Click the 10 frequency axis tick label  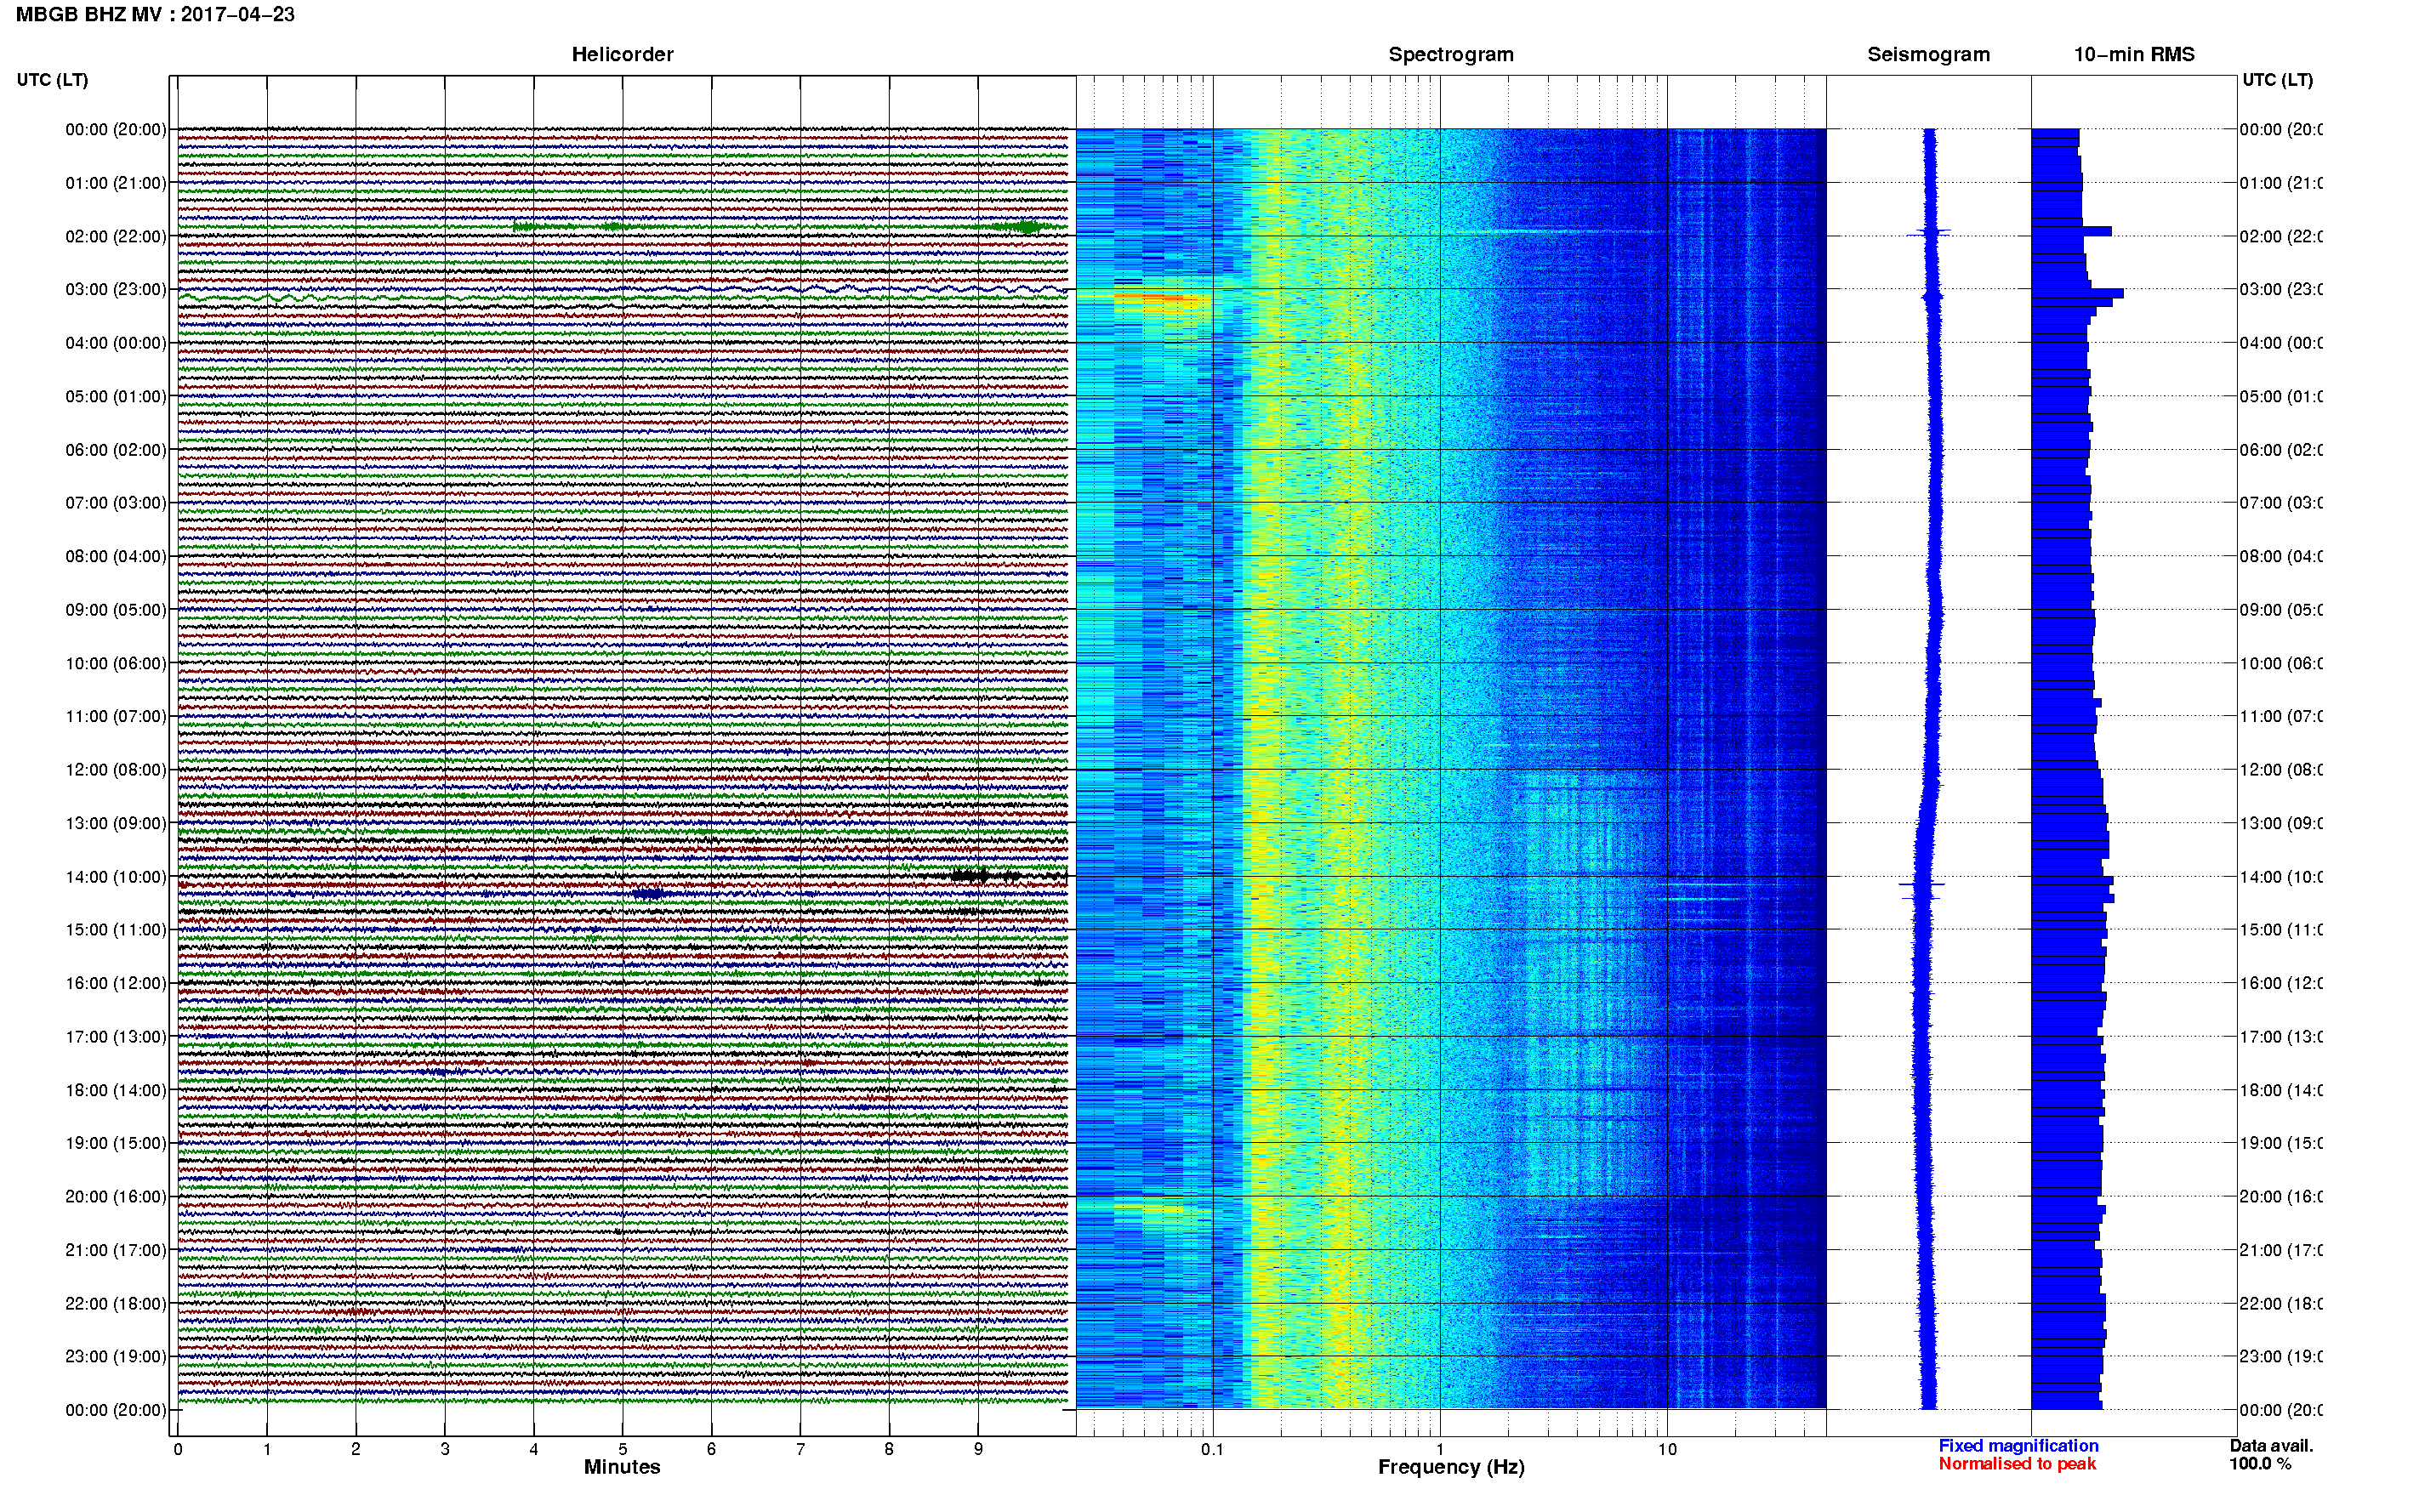point(1667,1449)
